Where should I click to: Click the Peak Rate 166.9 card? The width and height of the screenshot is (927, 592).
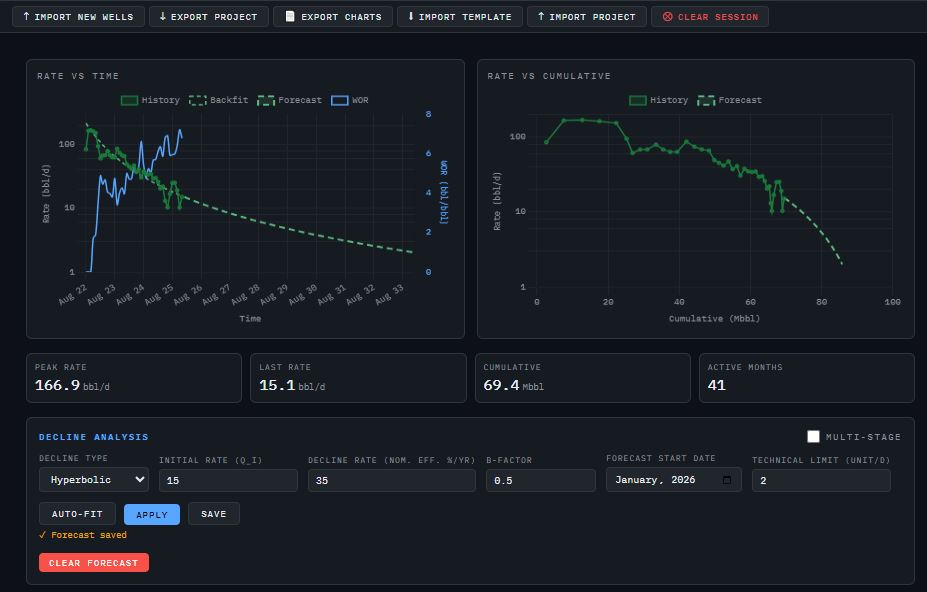pos(134,378)
